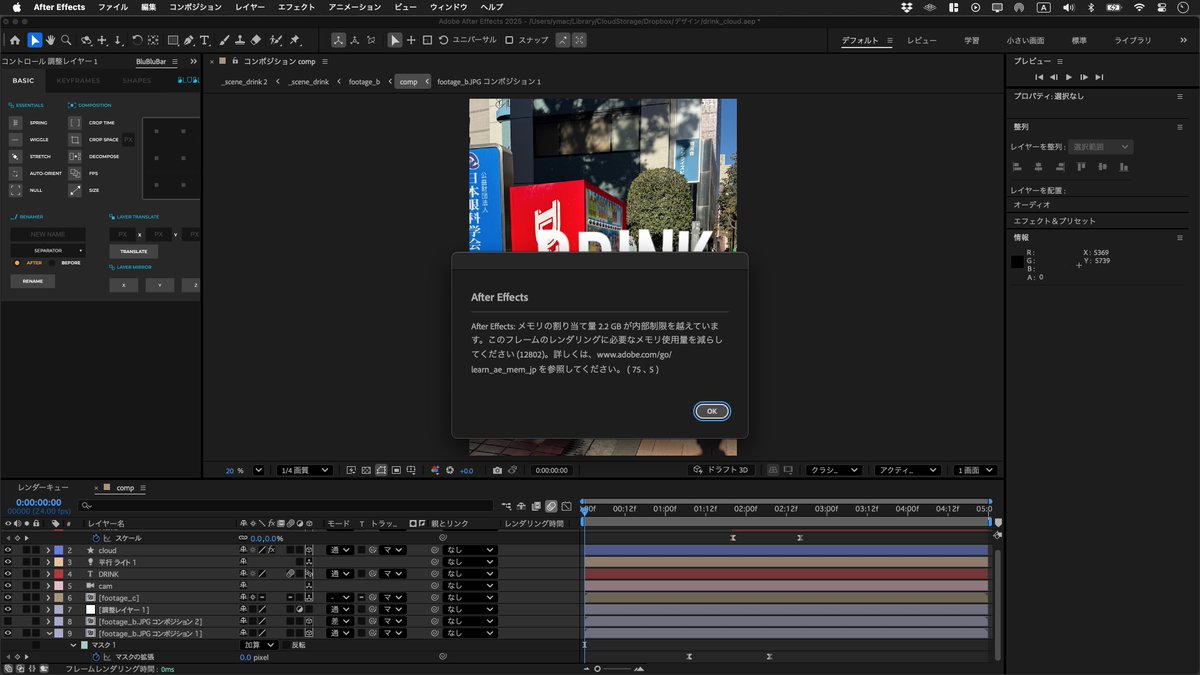Click the NULL icon in BluBluBar

coord(15,190)
